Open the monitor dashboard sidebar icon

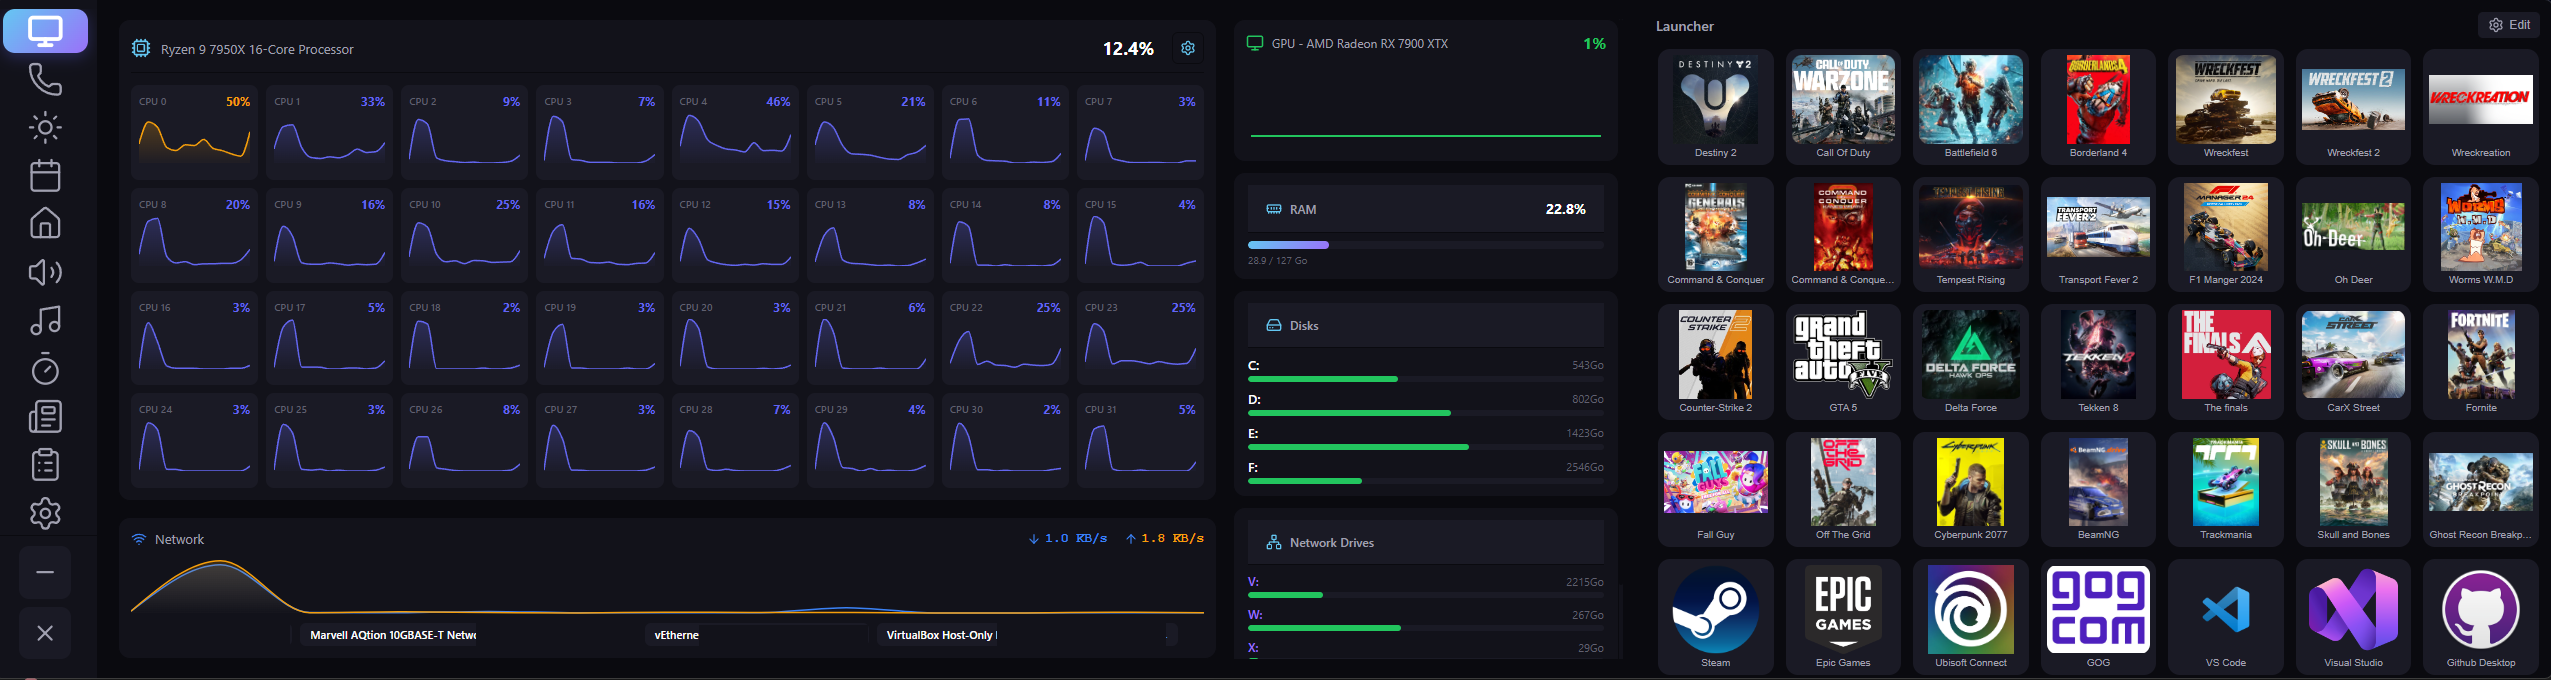[x=45, y=31]
